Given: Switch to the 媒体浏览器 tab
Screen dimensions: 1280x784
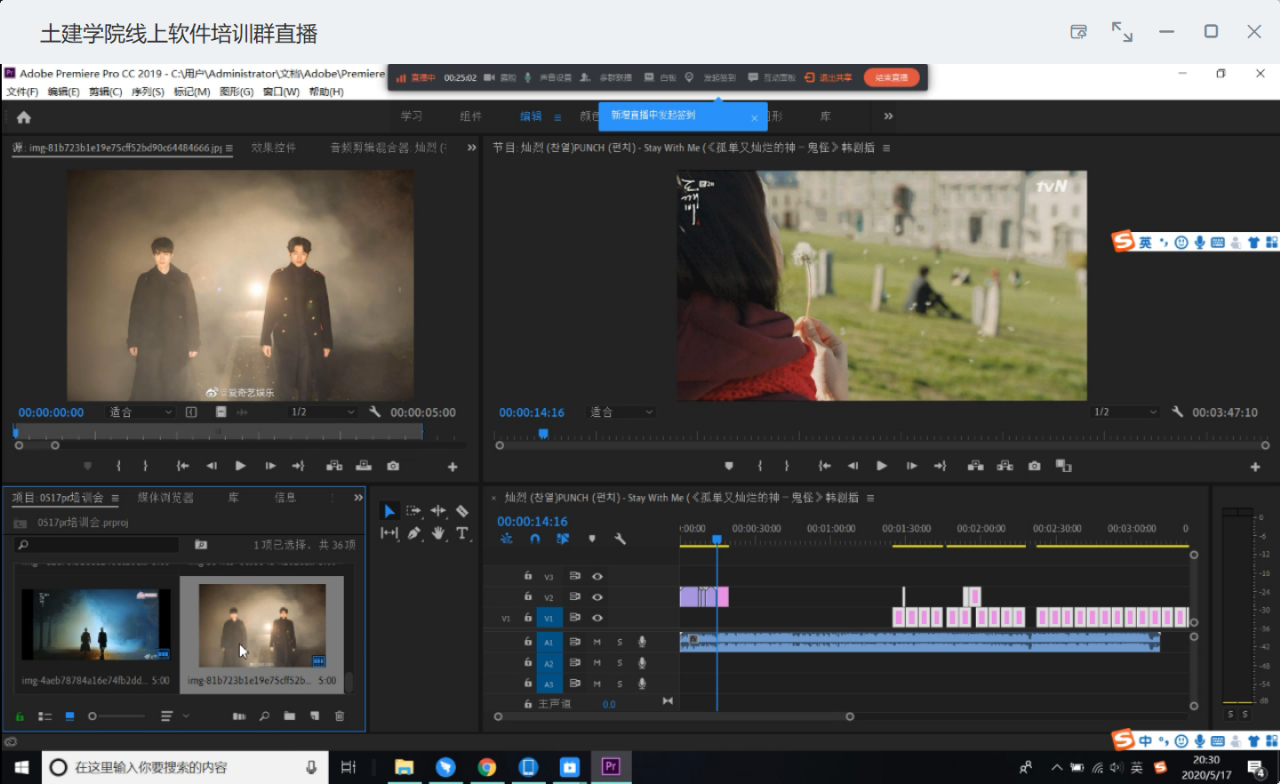Looking at the screenshot, I should [165, 498].
